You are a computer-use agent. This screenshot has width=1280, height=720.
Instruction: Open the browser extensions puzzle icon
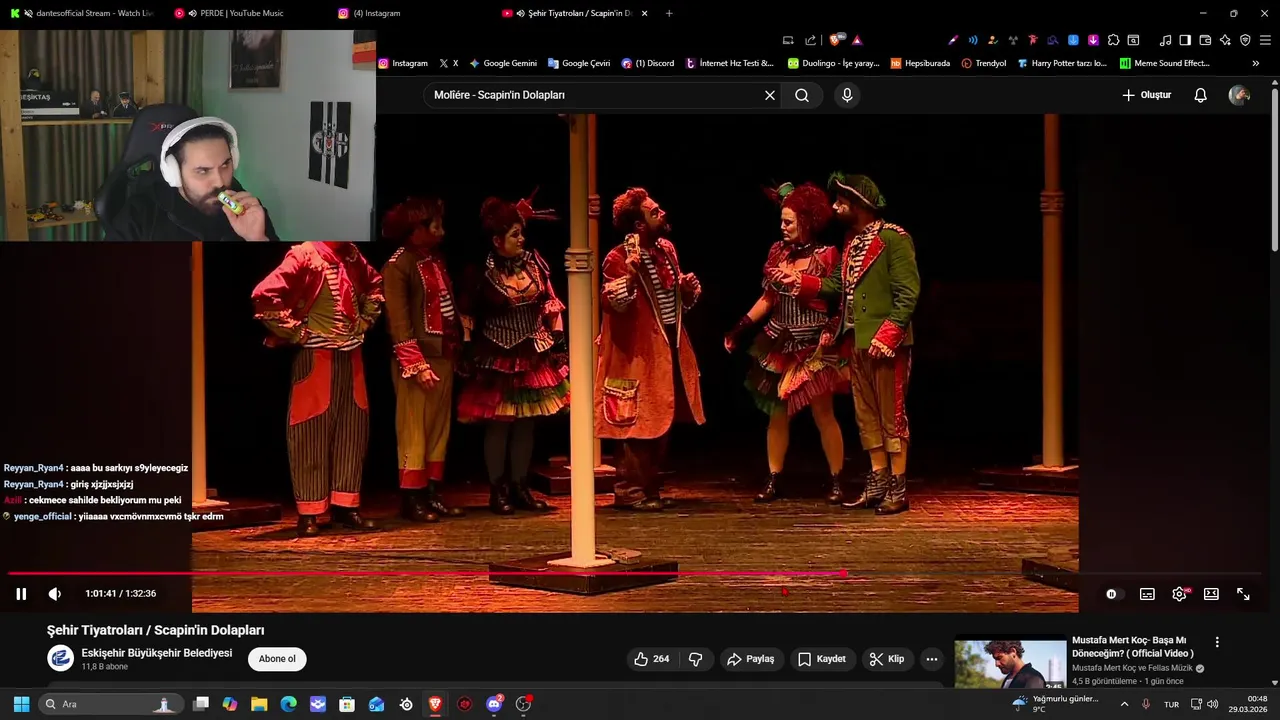click(1113, 40)
